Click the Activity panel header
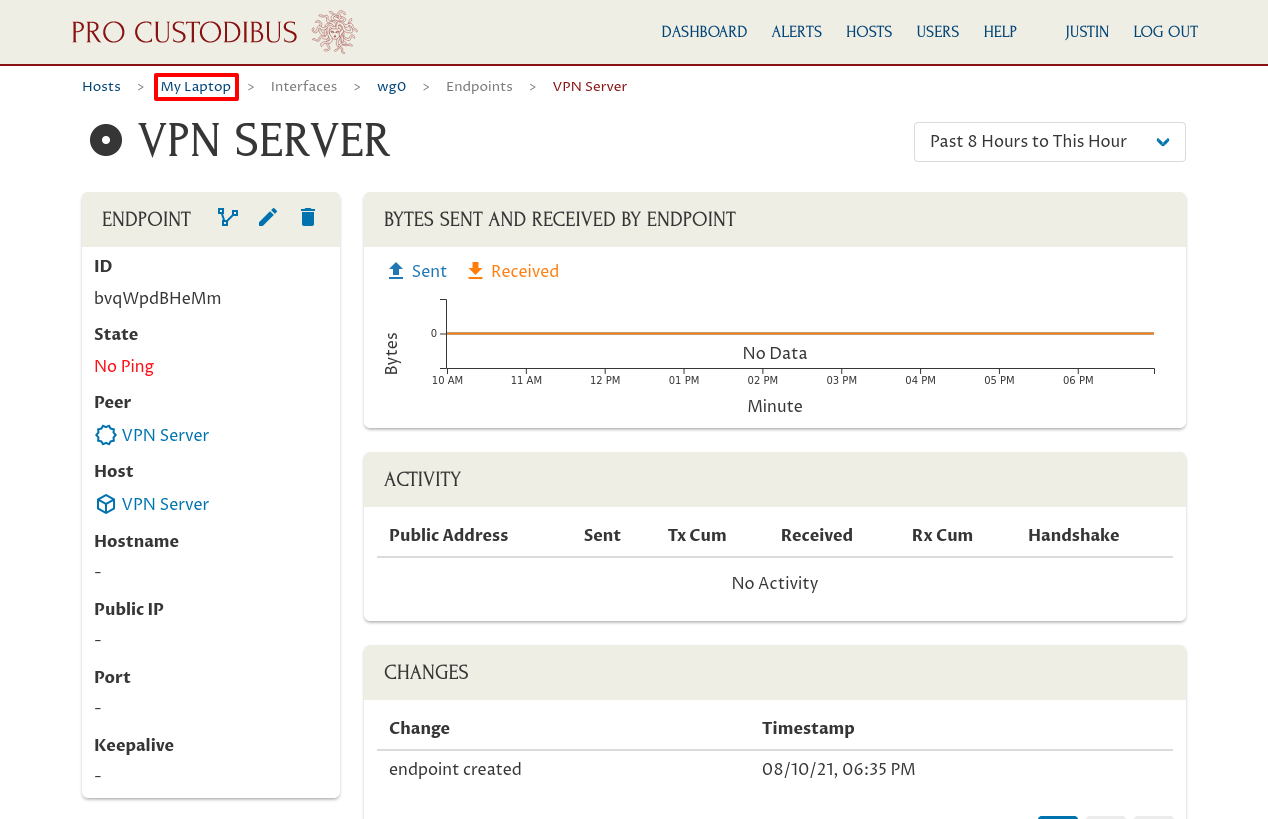 pos(775,479)
